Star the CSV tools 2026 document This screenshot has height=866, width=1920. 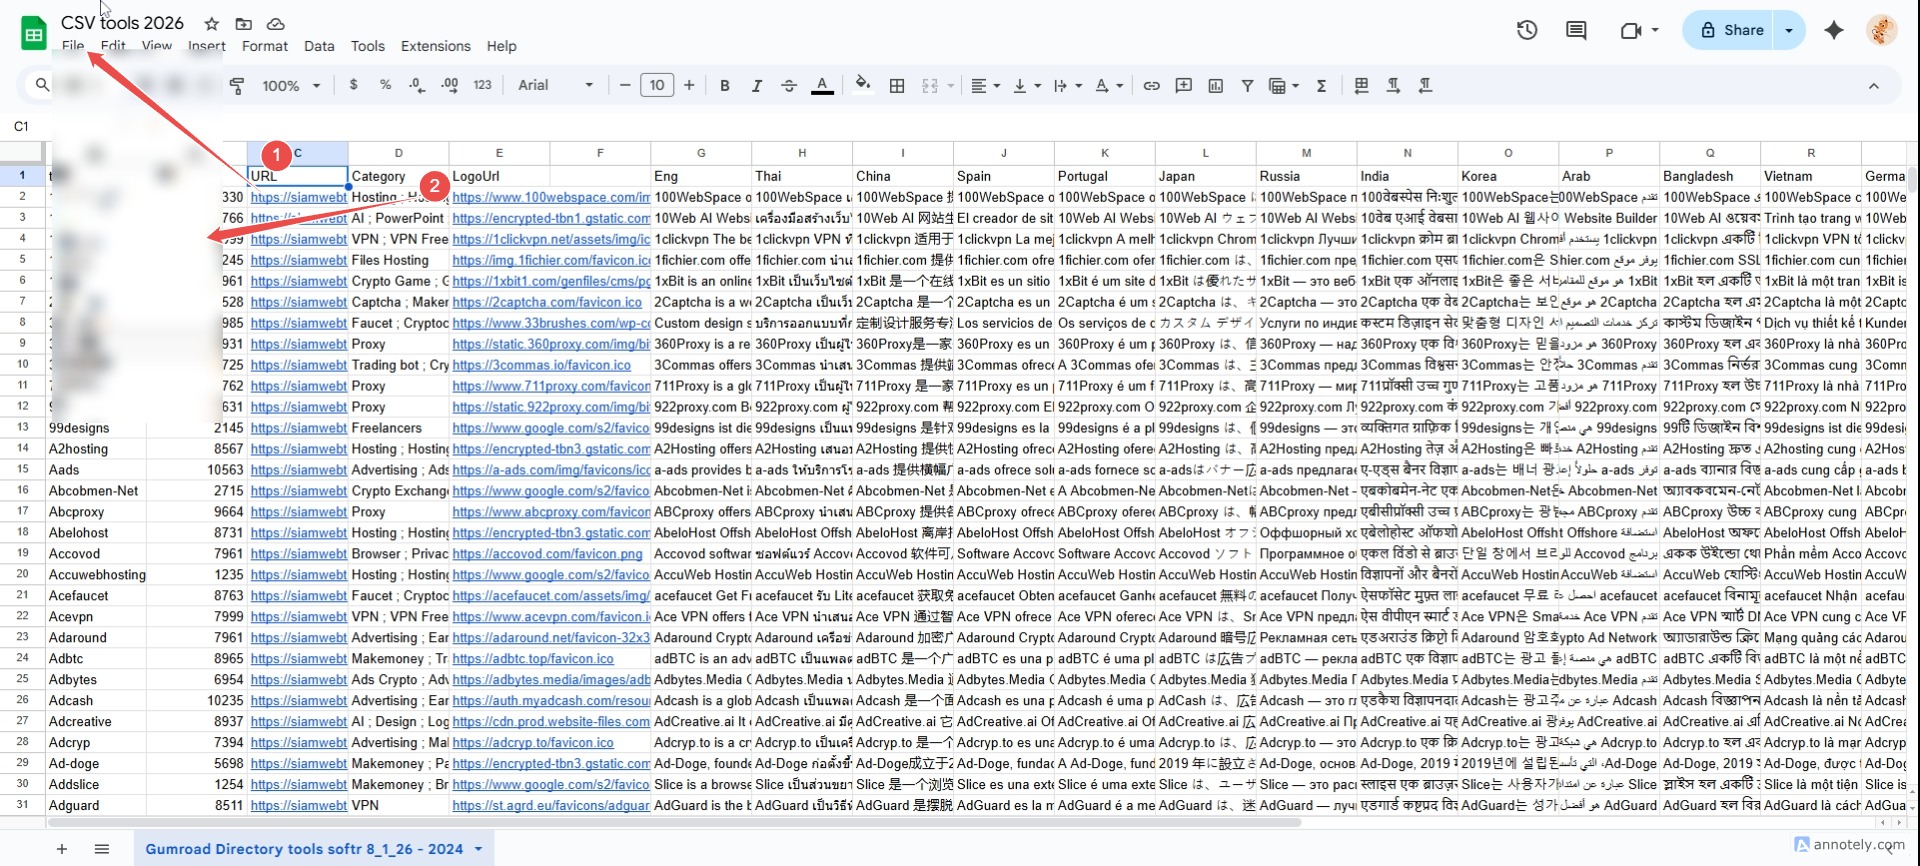click(211, 23)
